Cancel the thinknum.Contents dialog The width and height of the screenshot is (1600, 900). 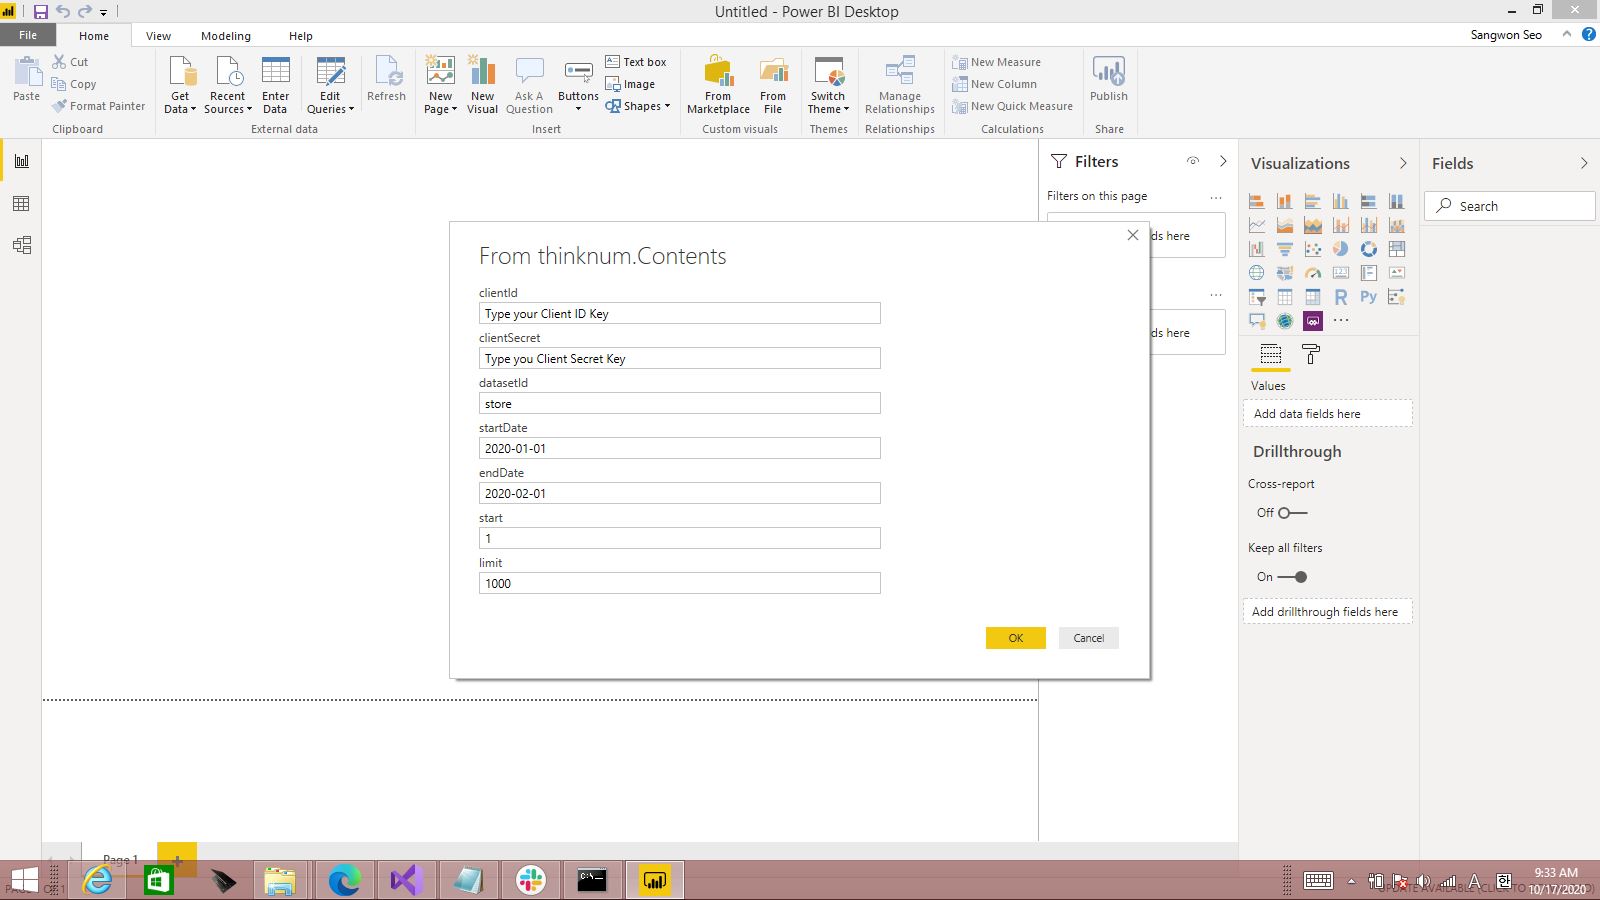(x=1089, y=638)
